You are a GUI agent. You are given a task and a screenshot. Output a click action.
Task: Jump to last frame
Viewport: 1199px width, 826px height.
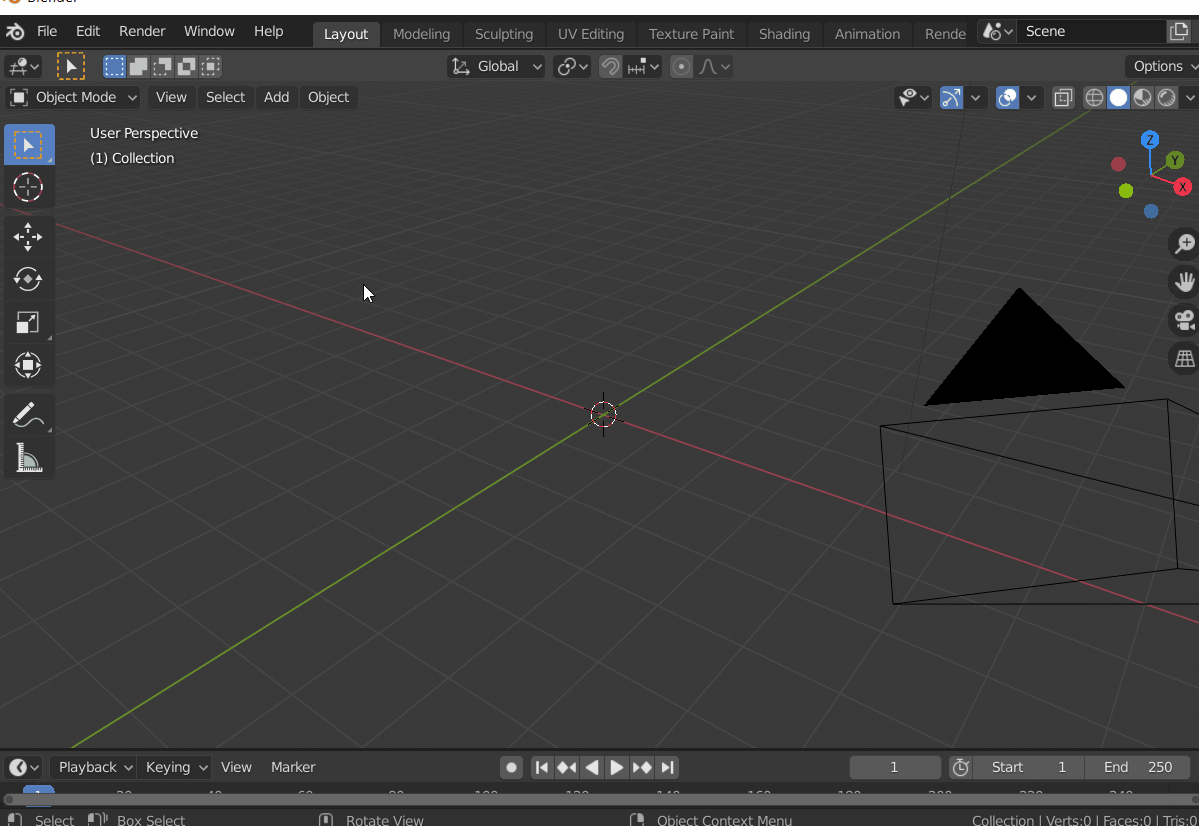click(668, 767)
